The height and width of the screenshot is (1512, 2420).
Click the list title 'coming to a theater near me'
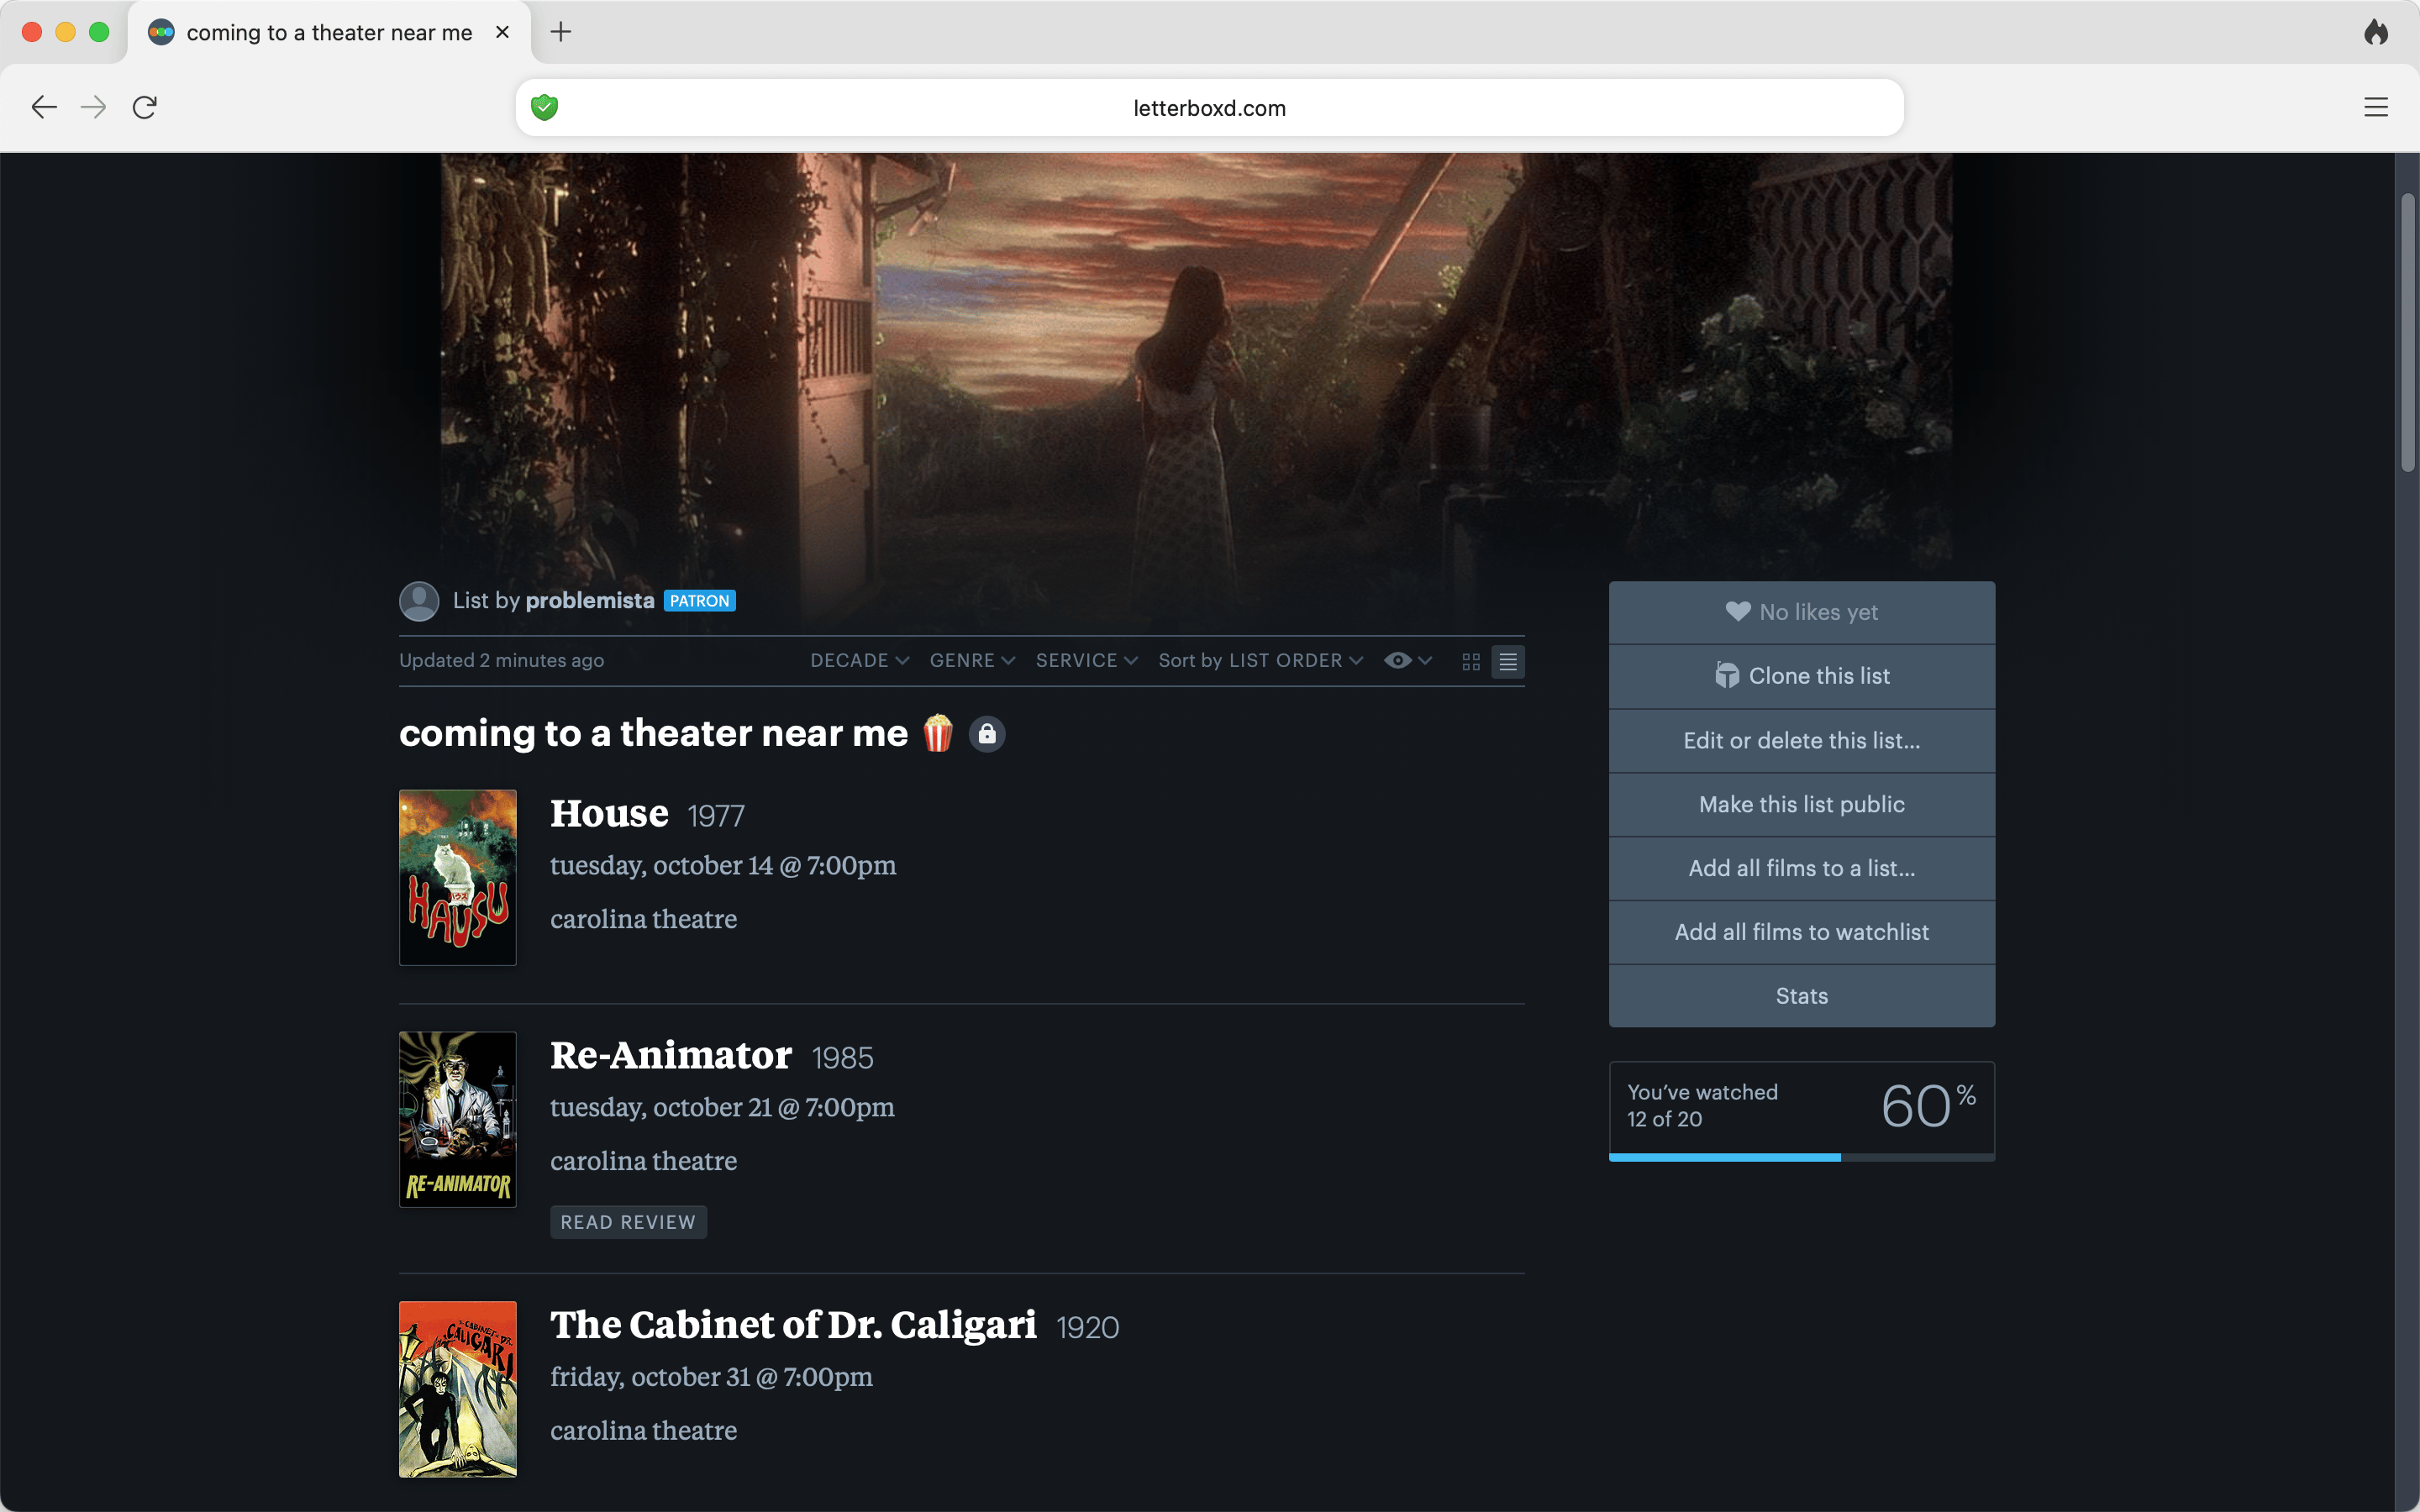(653, 734)
